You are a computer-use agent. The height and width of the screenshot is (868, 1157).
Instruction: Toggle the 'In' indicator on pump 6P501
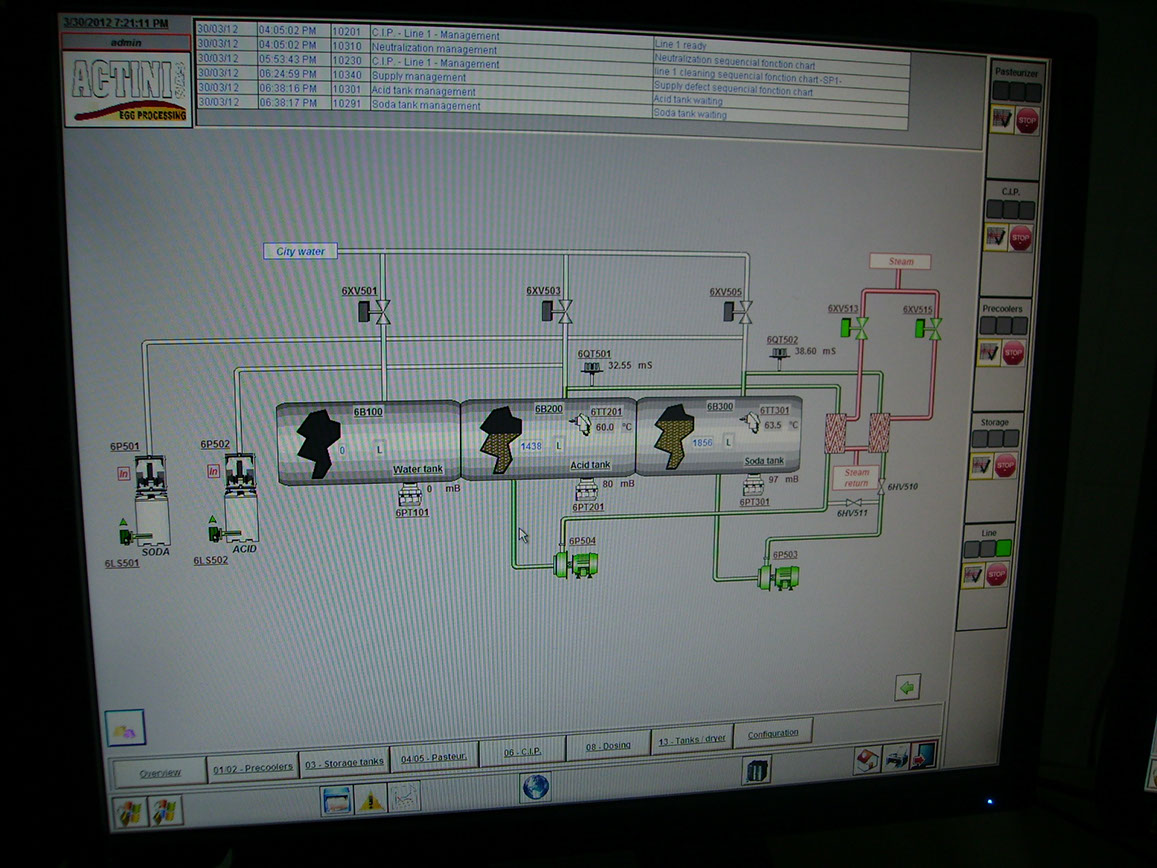(x=124, y=473)
